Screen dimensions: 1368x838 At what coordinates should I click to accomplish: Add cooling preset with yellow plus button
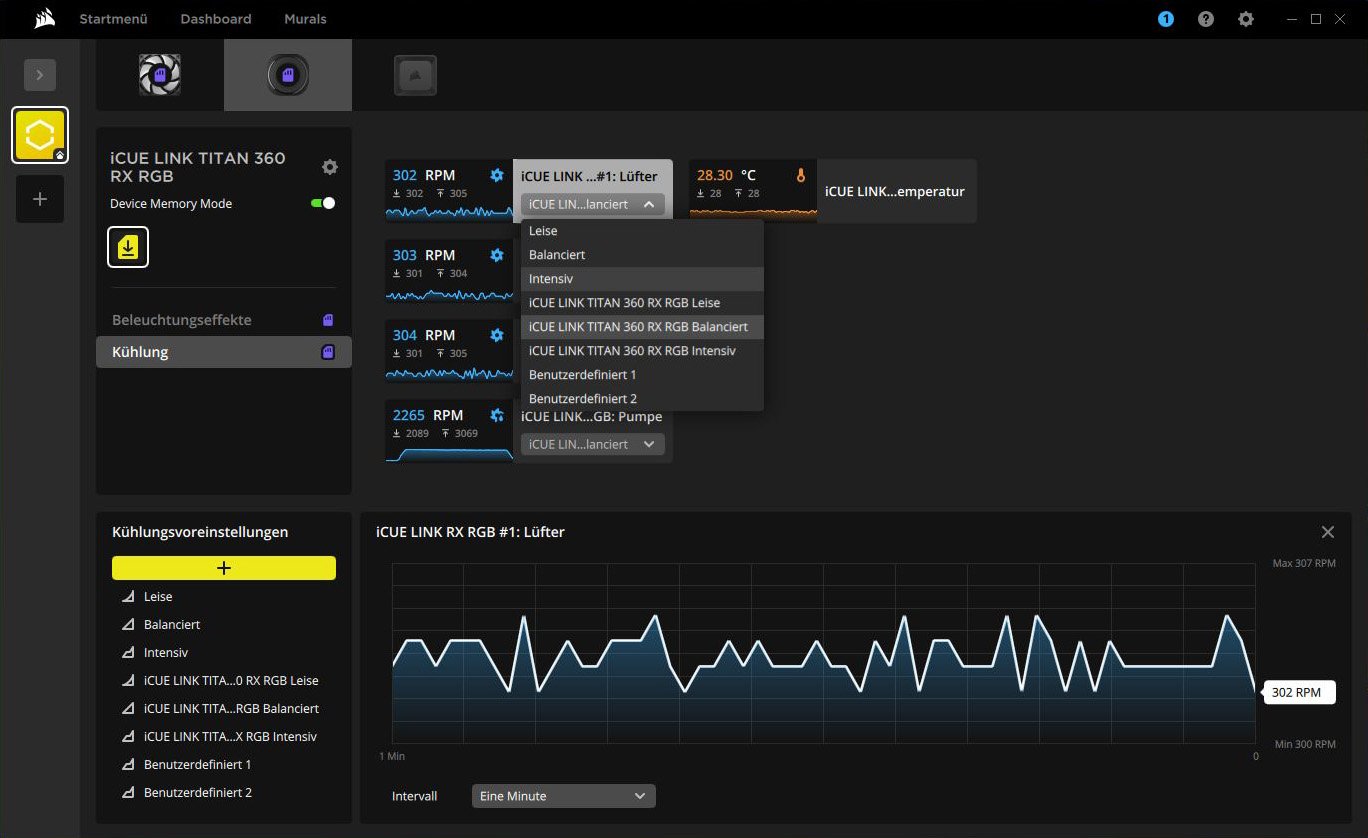pyautogui.click(x=224, y=568)
